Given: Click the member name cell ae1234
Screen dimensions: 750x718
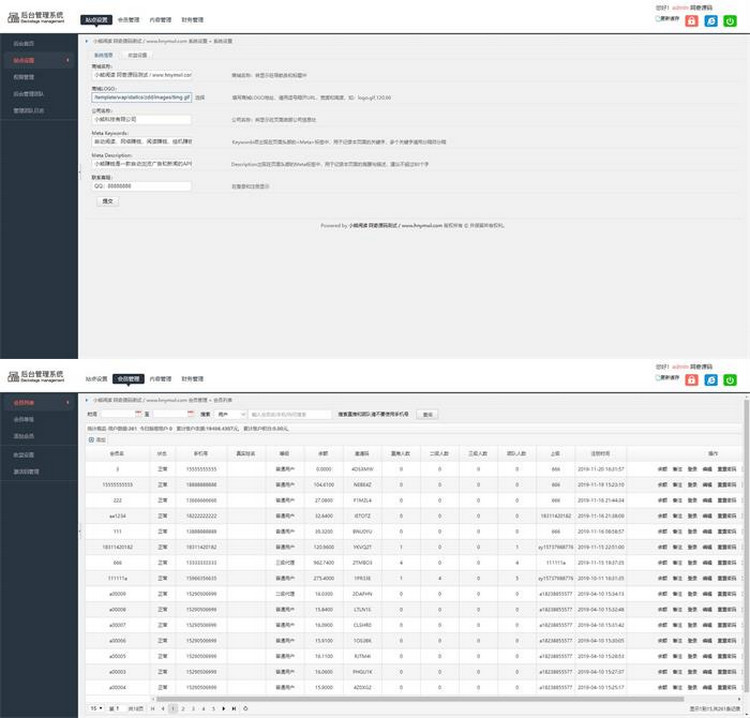Looking at the screenshot, I should pos(117,516).
